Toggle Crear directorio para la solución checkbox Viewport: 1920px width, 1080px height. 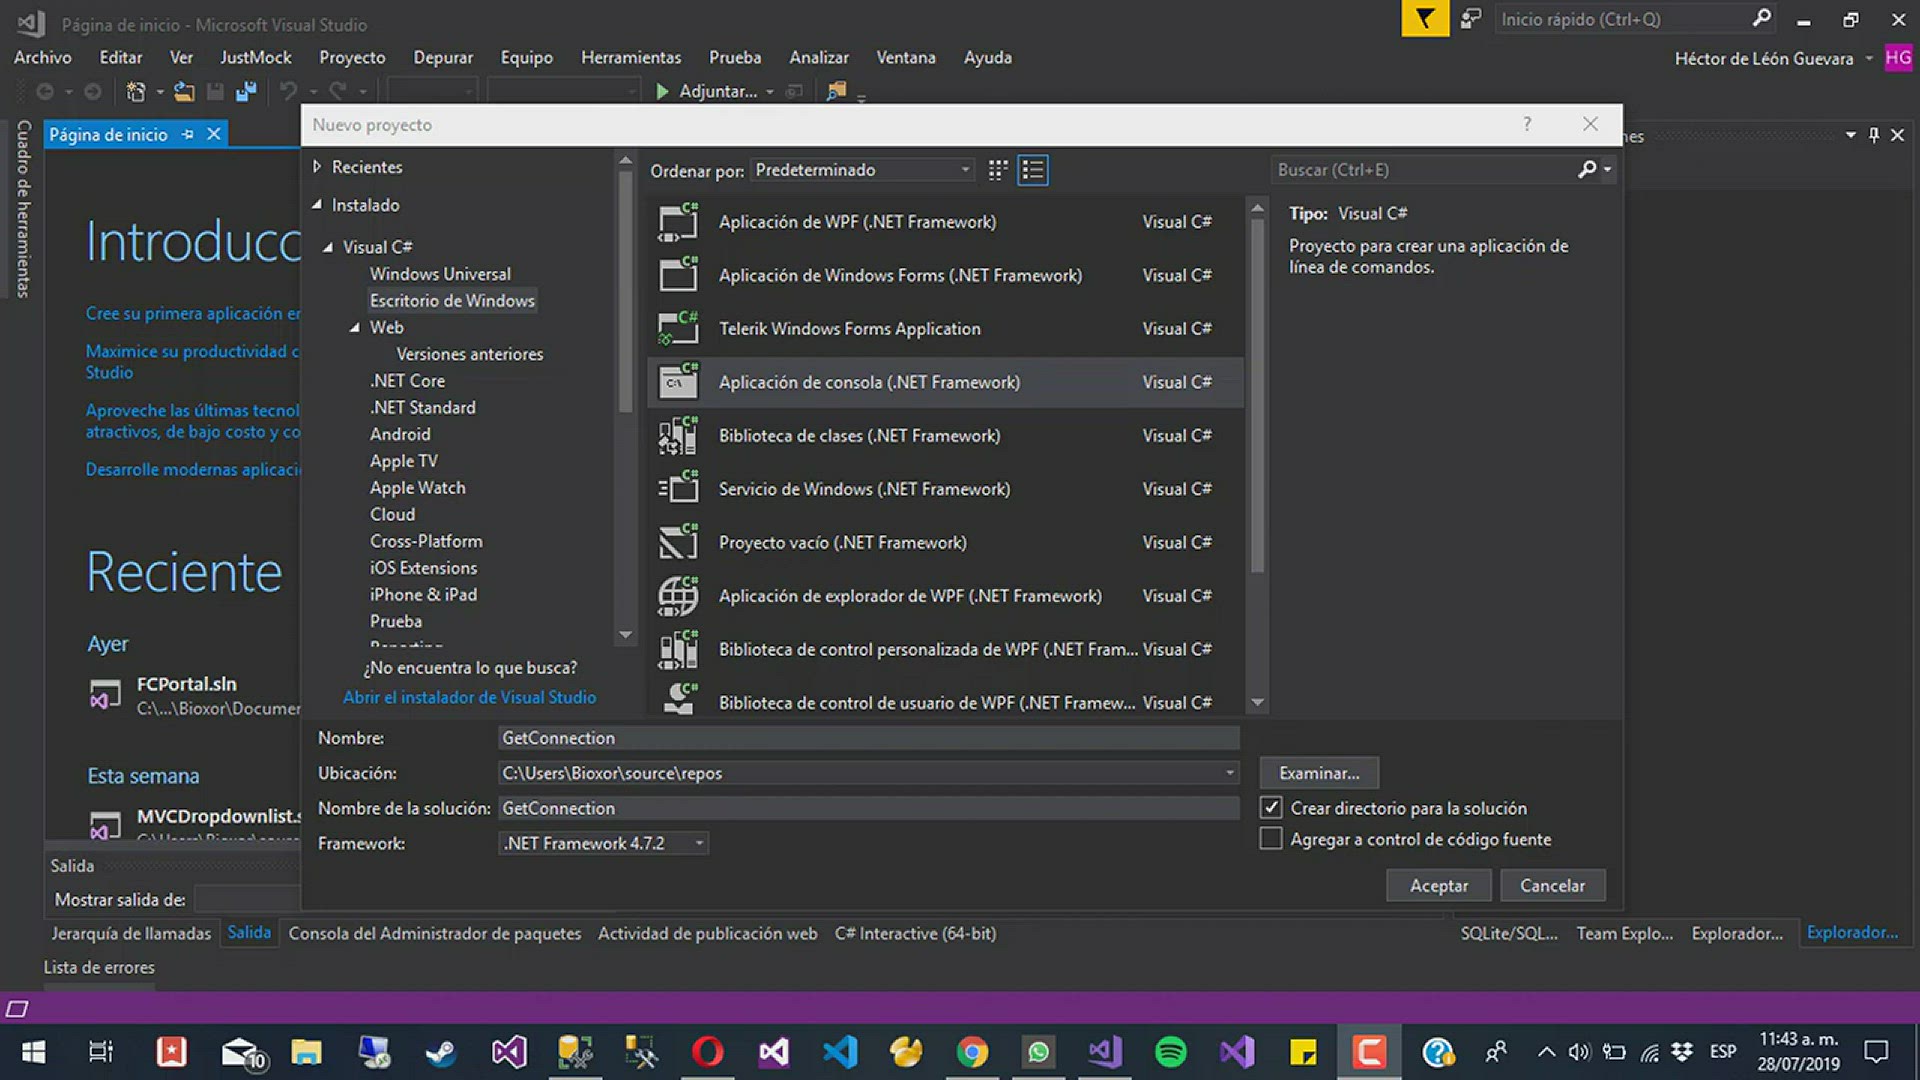click(x=1271, y=808)
